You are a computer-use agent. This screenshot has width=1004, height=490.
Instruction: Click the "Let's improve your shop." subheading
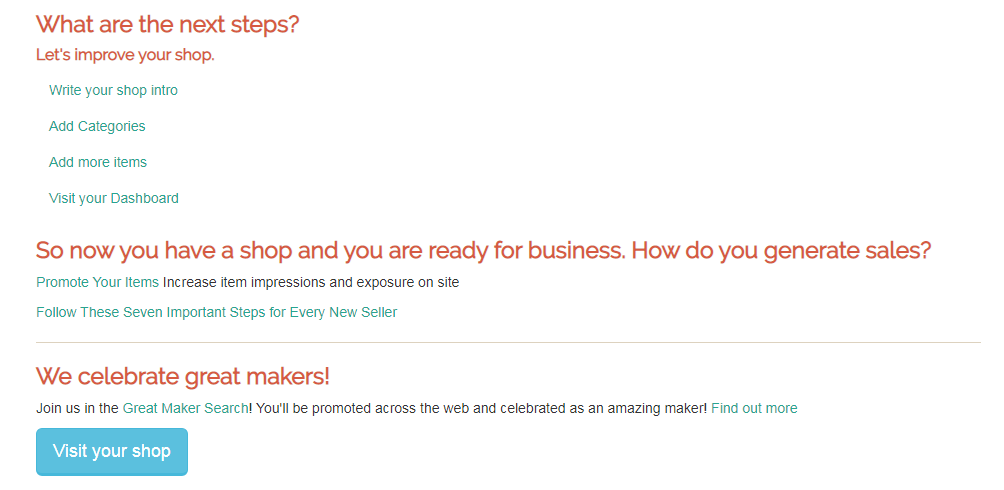click(x=125, y=55)
